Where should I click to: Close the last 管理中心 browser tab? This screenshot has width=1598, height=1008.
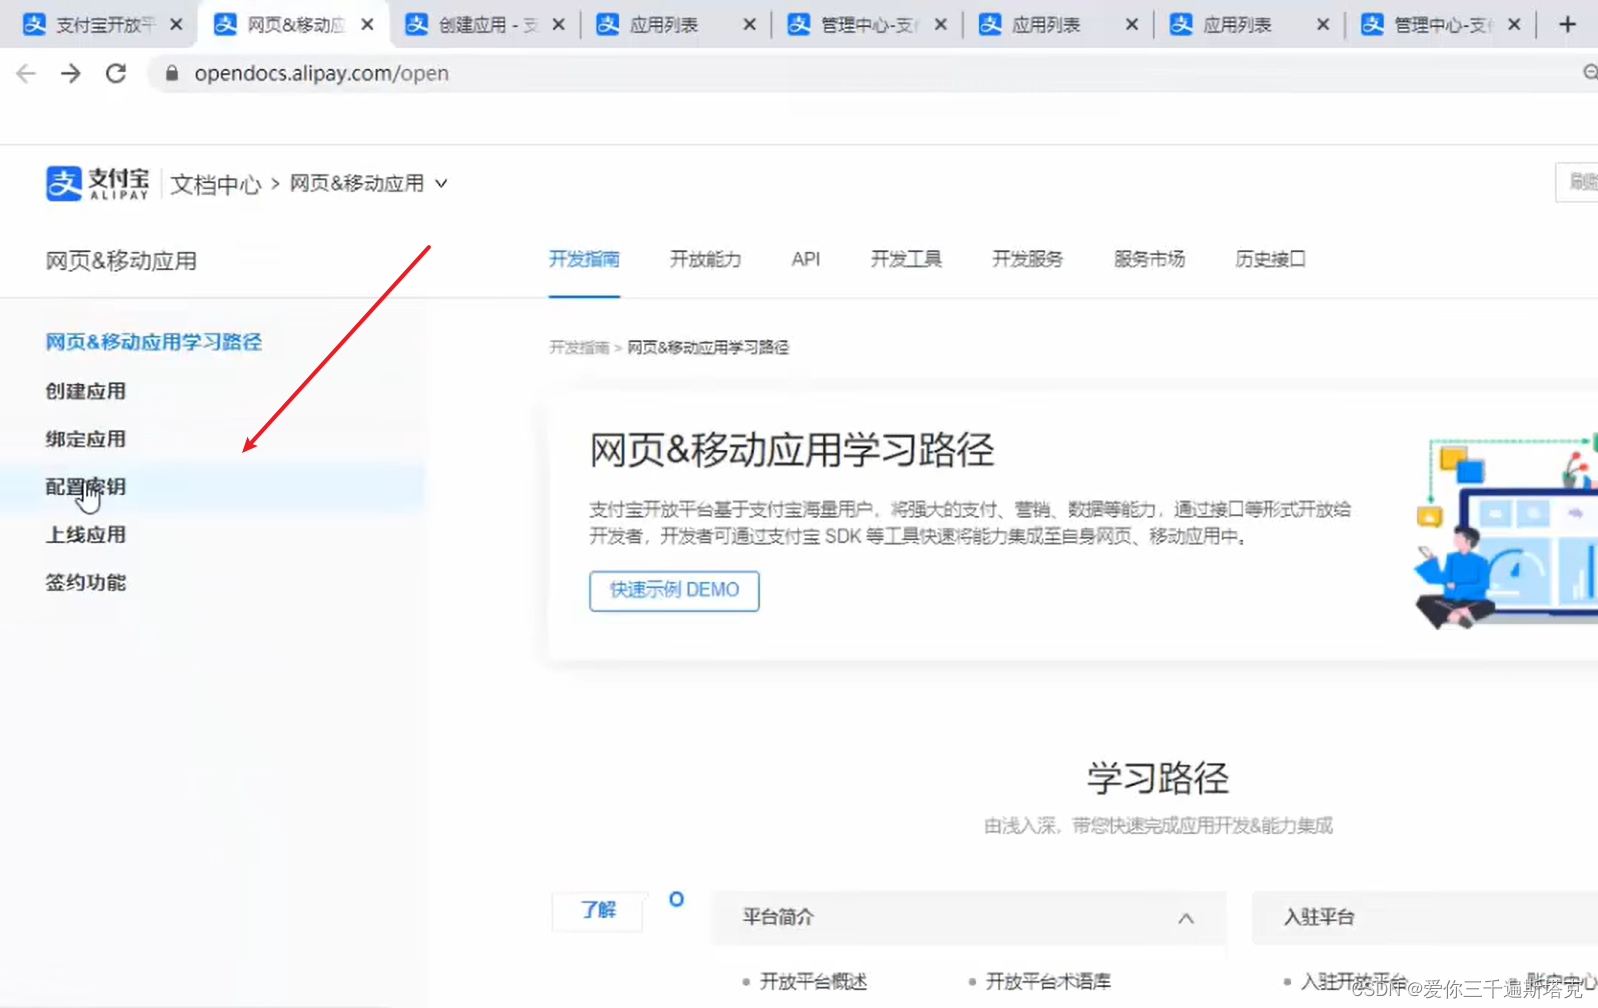click(x=1514, y=24)
